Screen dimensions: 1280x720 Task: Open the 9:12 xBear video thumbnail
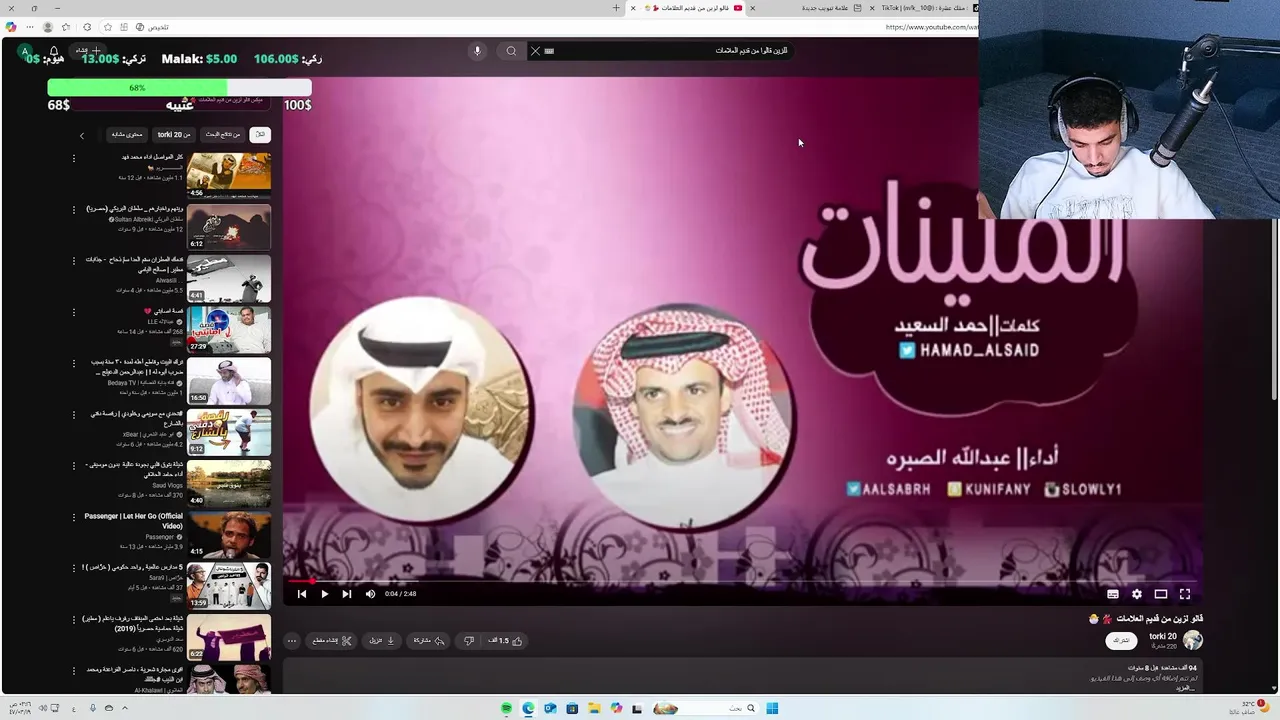coord(229,432)
